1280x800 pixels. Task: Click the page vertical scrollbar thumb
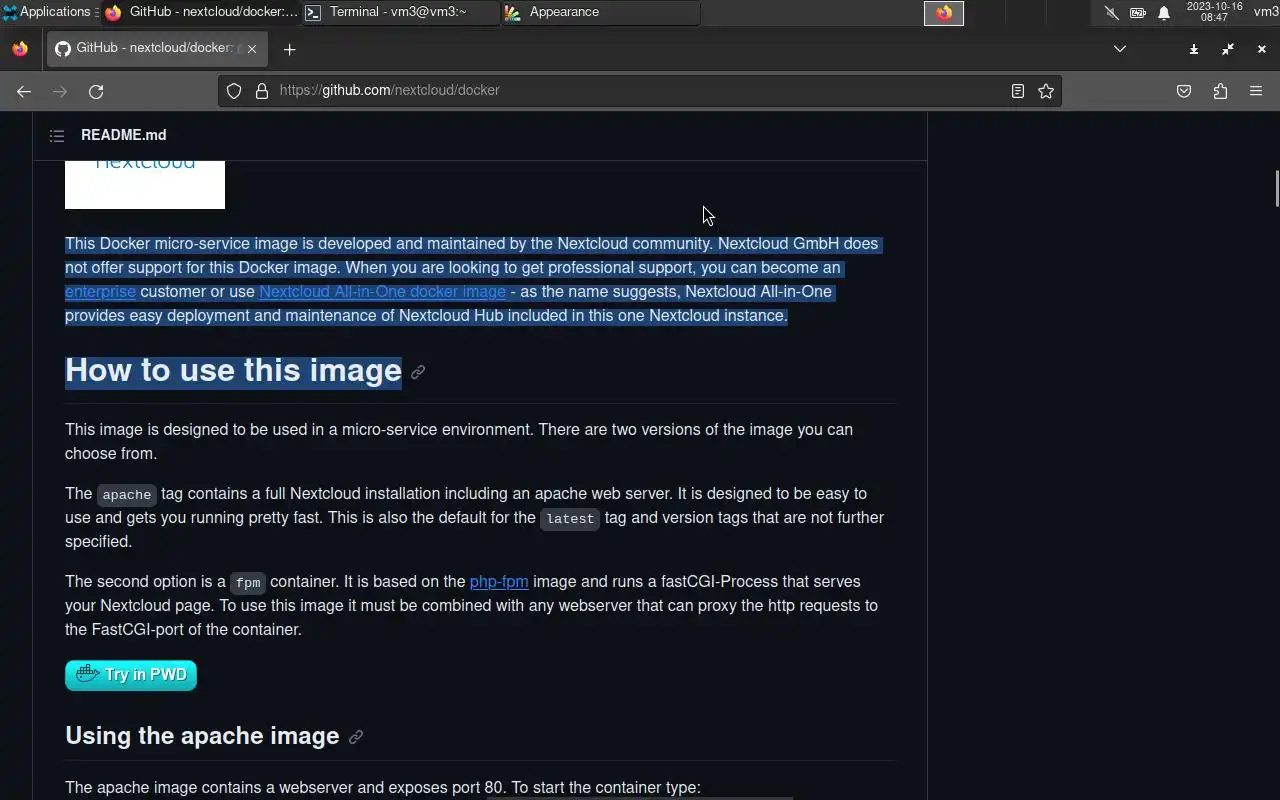(x=1276, y=189)
